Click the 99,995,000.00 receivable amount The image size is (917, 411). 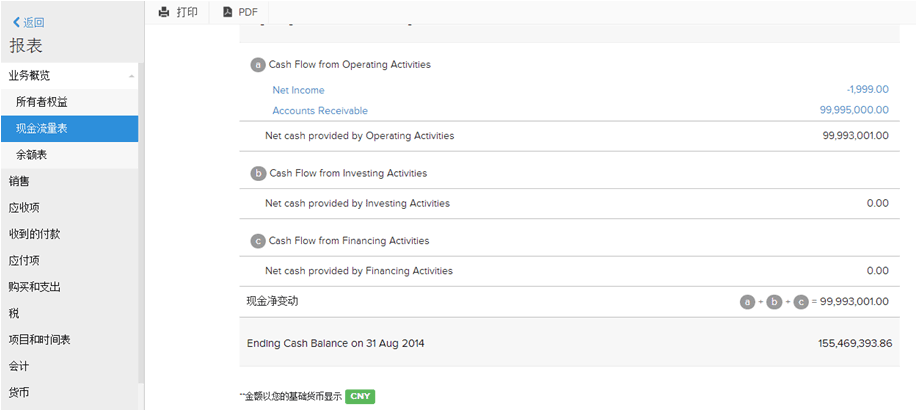tap(854, 111)
